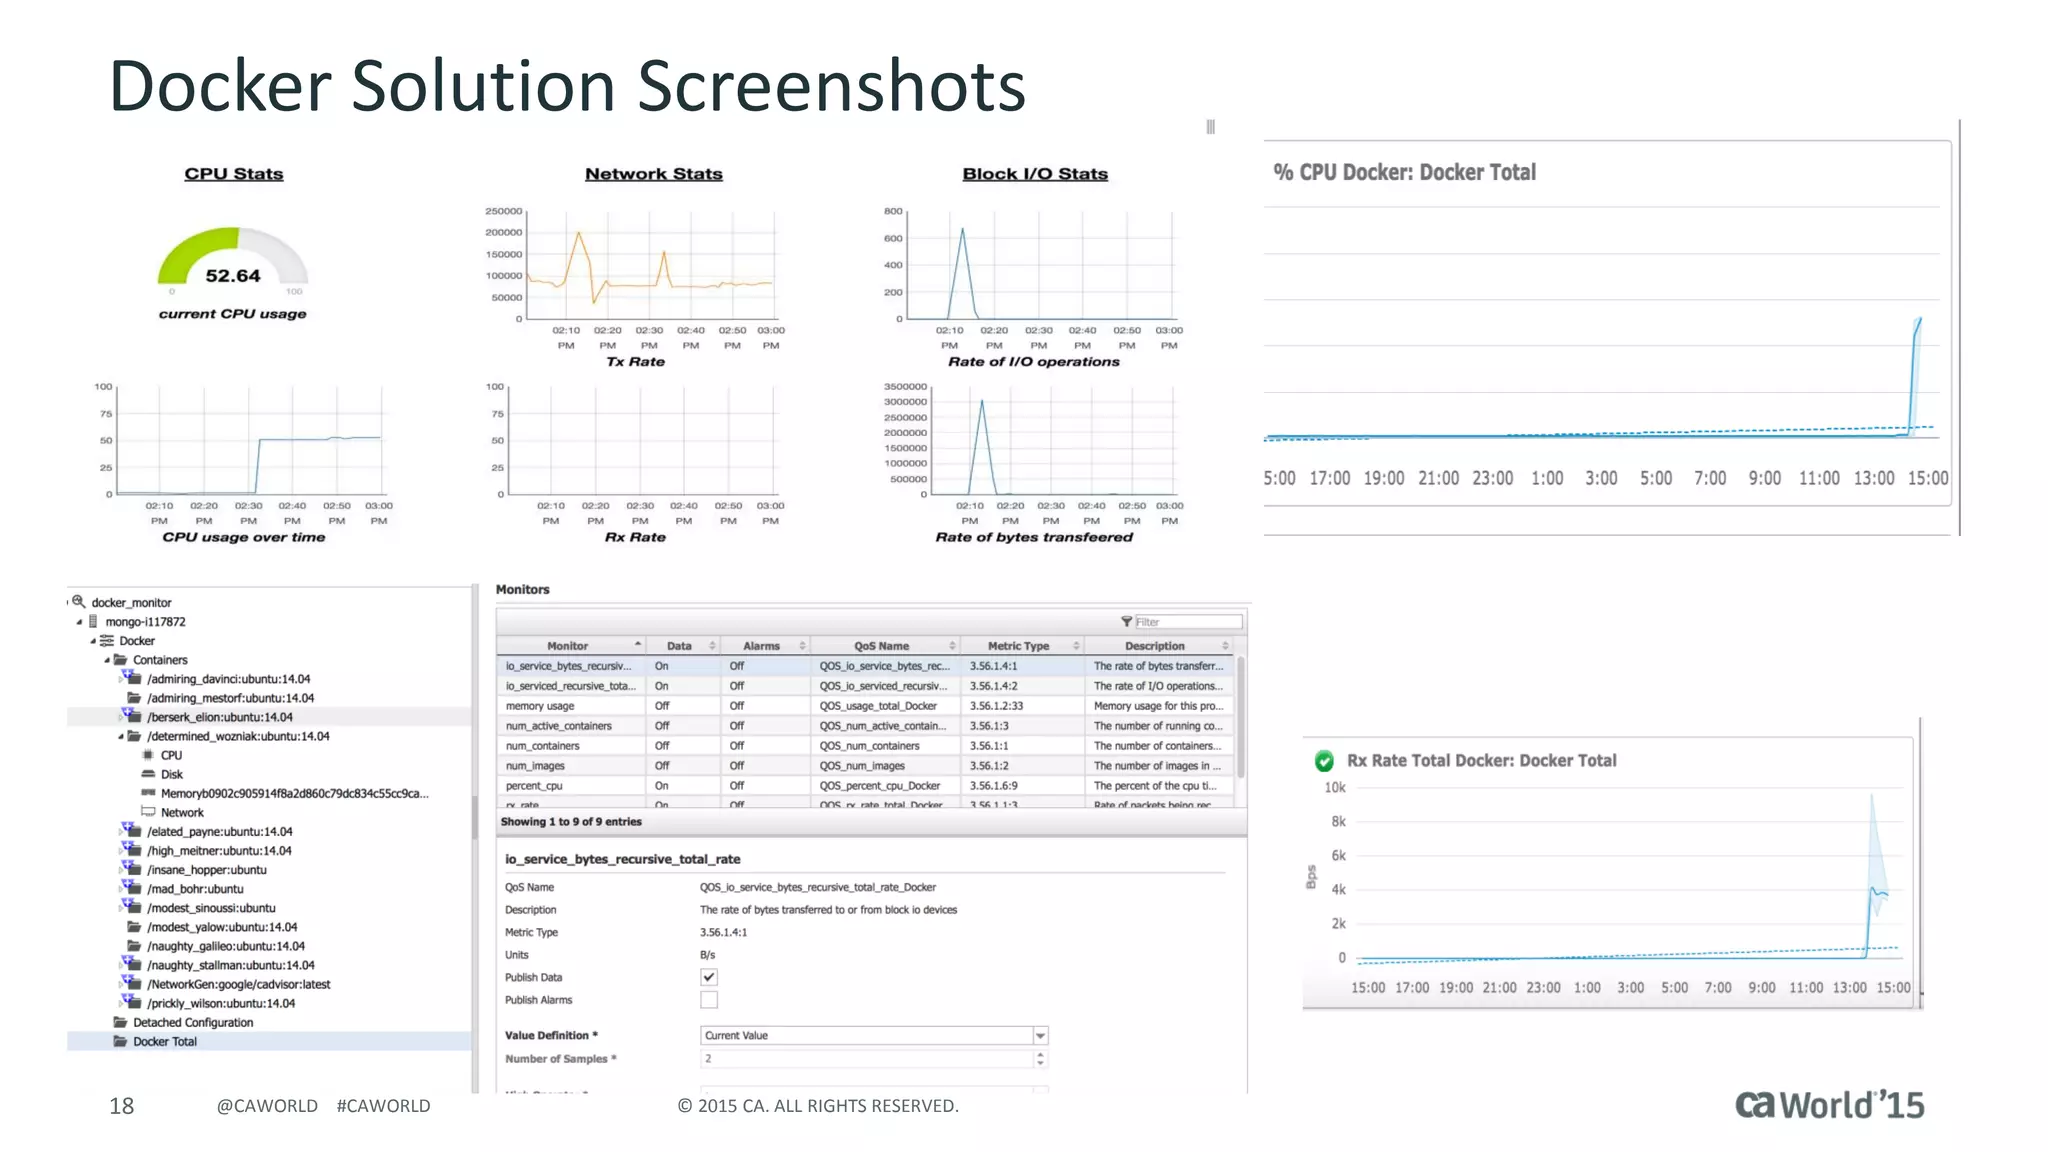Click the Docker Total folder icon
This screenshot has width=2048, height=1152.
coord(120,1041)
